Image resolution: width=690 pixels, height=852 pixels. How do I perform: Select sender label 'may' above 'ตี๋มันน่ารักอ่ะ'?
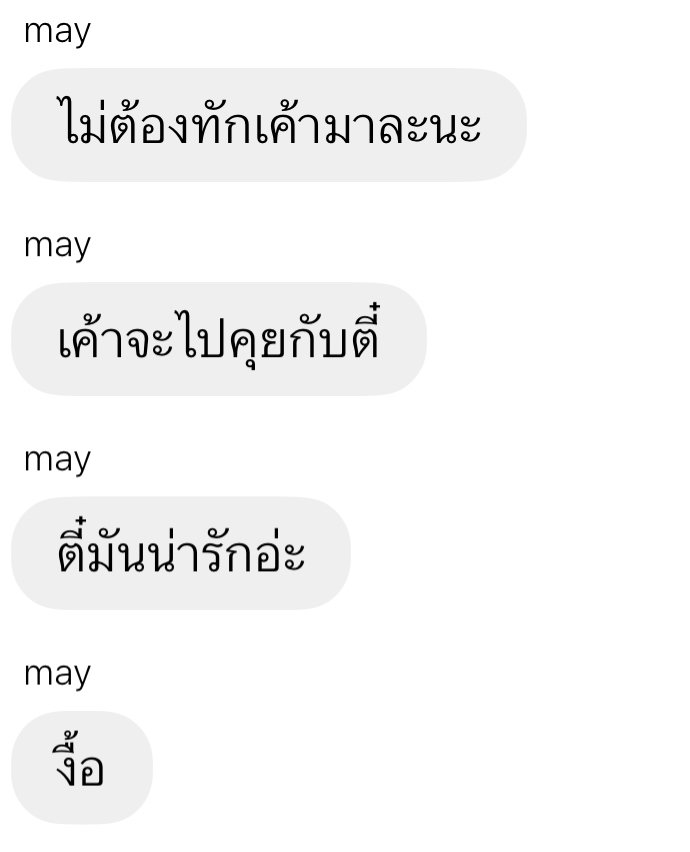click(x=57, y=461)
